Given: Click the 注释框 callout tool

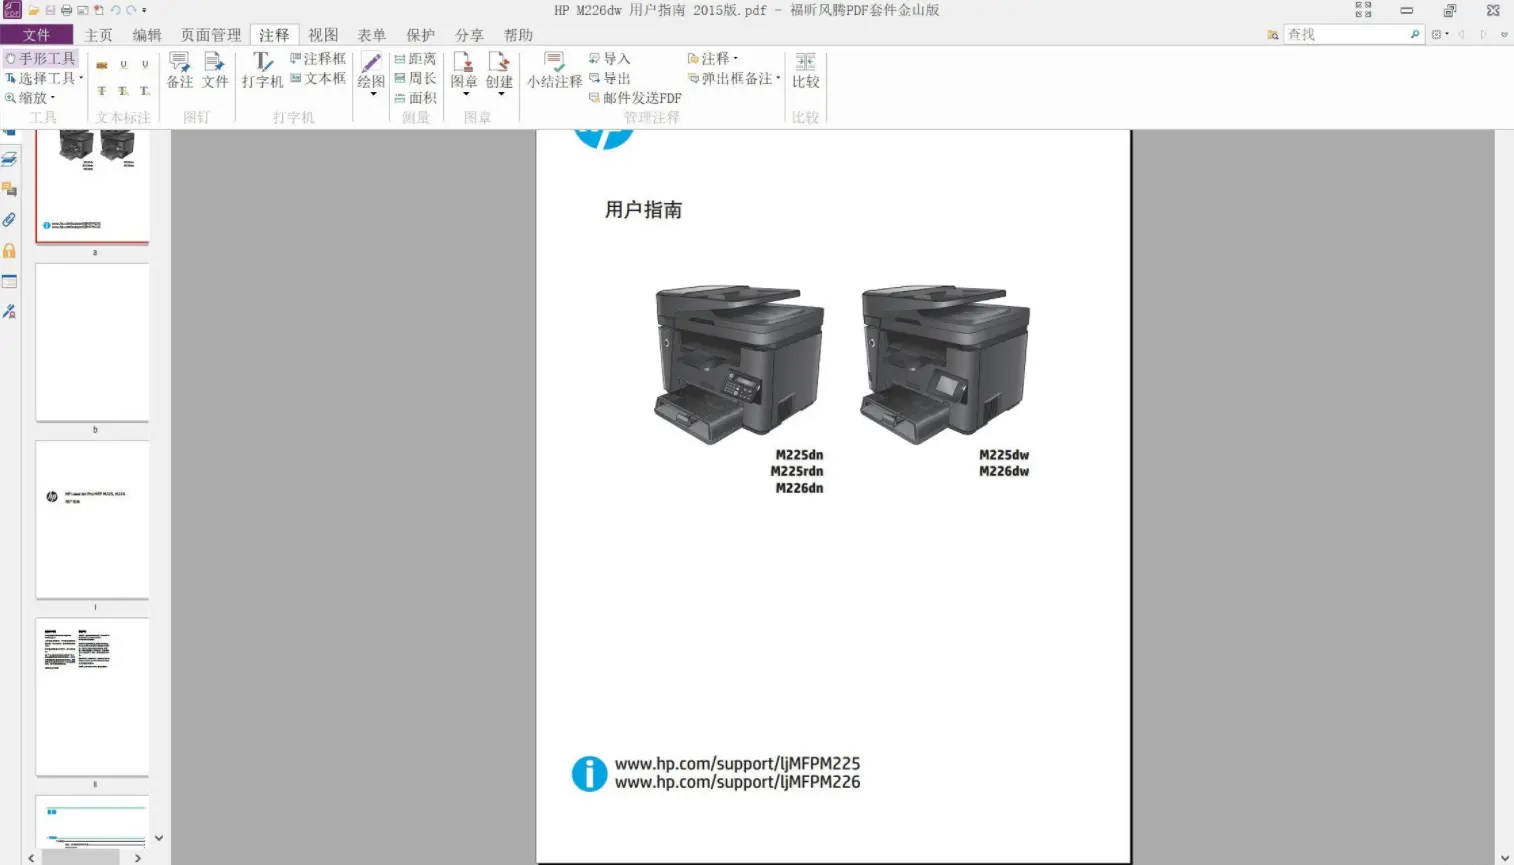Looking at the screenshot, I should [318, 59].
